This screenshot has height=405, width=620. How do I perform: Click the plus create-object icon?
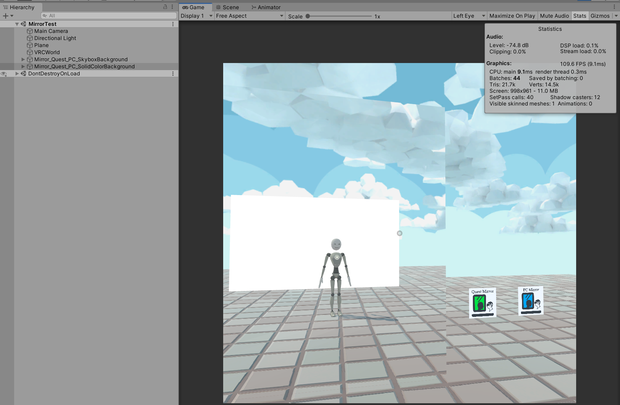(6, 16)
